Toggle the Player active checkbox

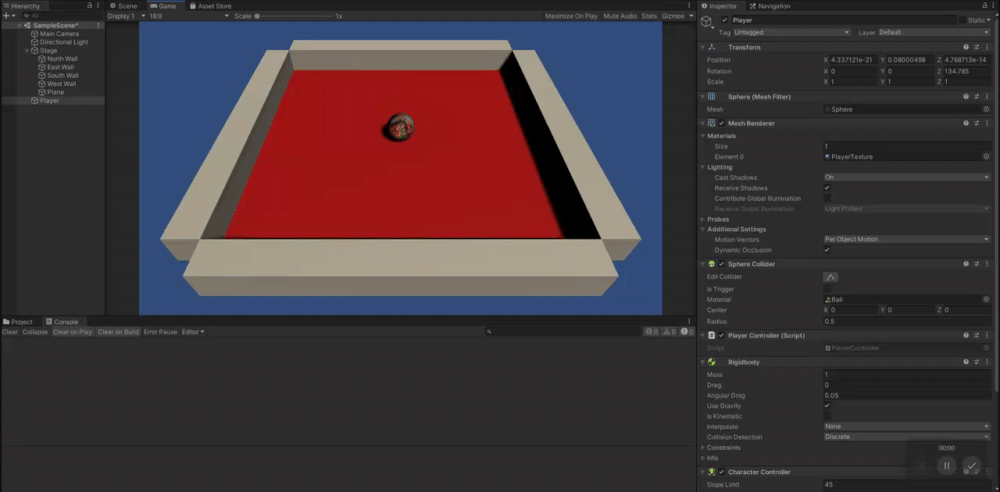724,20
